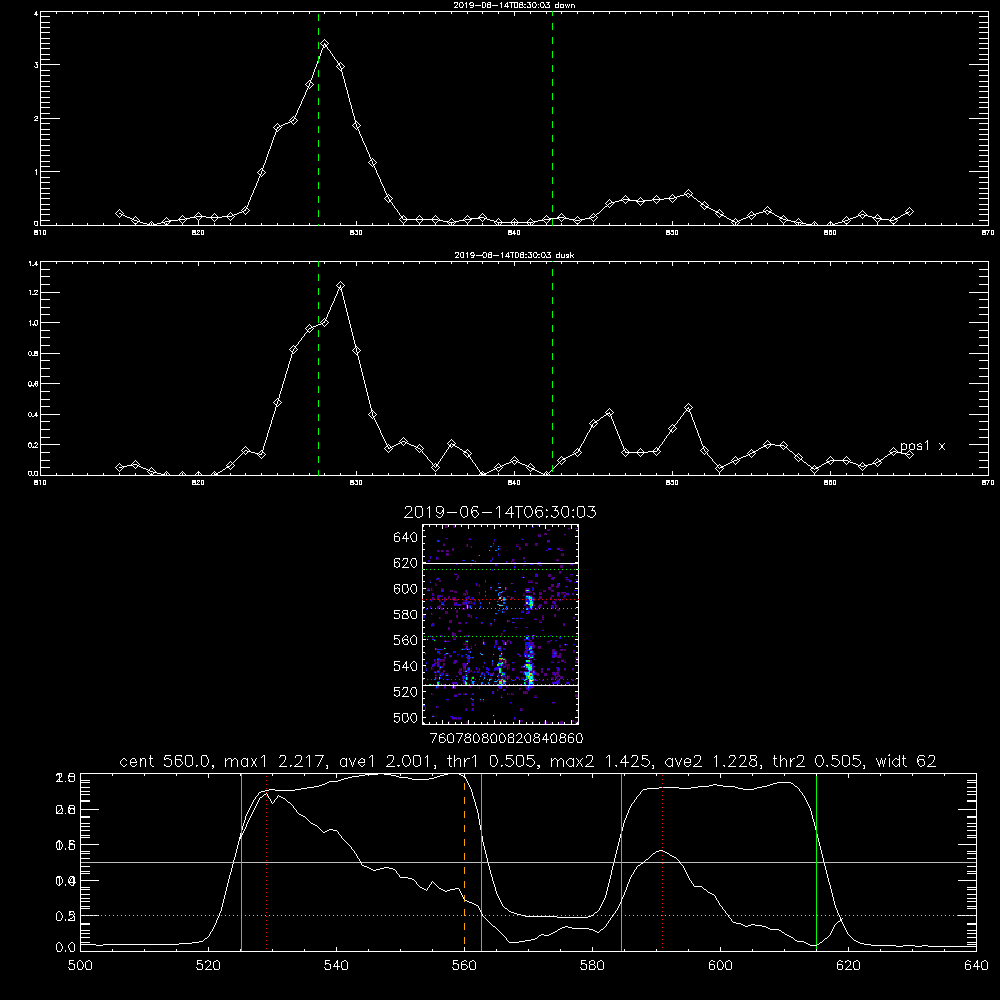Click profile plot y-axis label 0.0
The width and height of the screenshot is (1000, 1000).
(x=65, y=948)
